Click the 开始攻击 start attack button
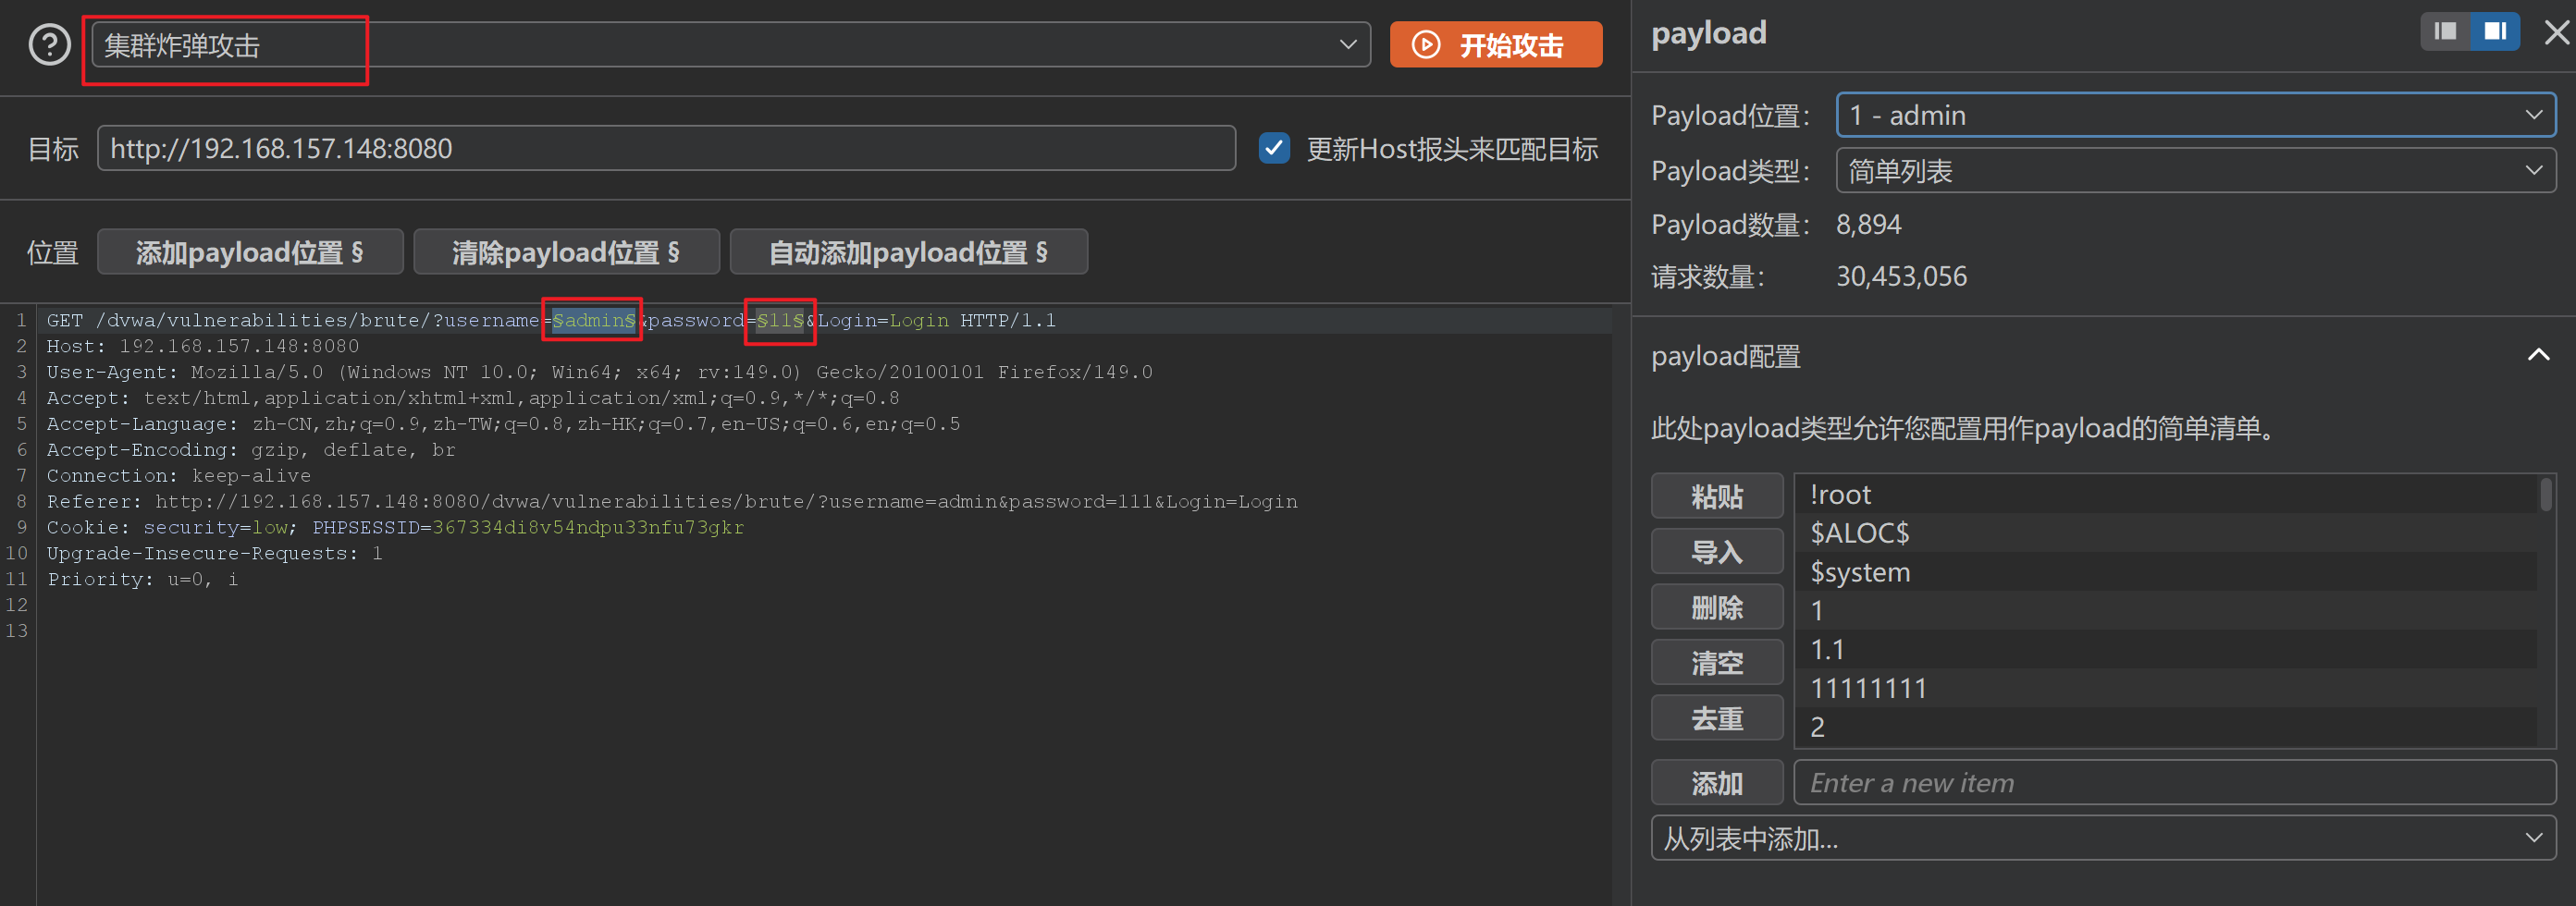The height and width of the screenshot is (906, 2576). pos(1495,45)
